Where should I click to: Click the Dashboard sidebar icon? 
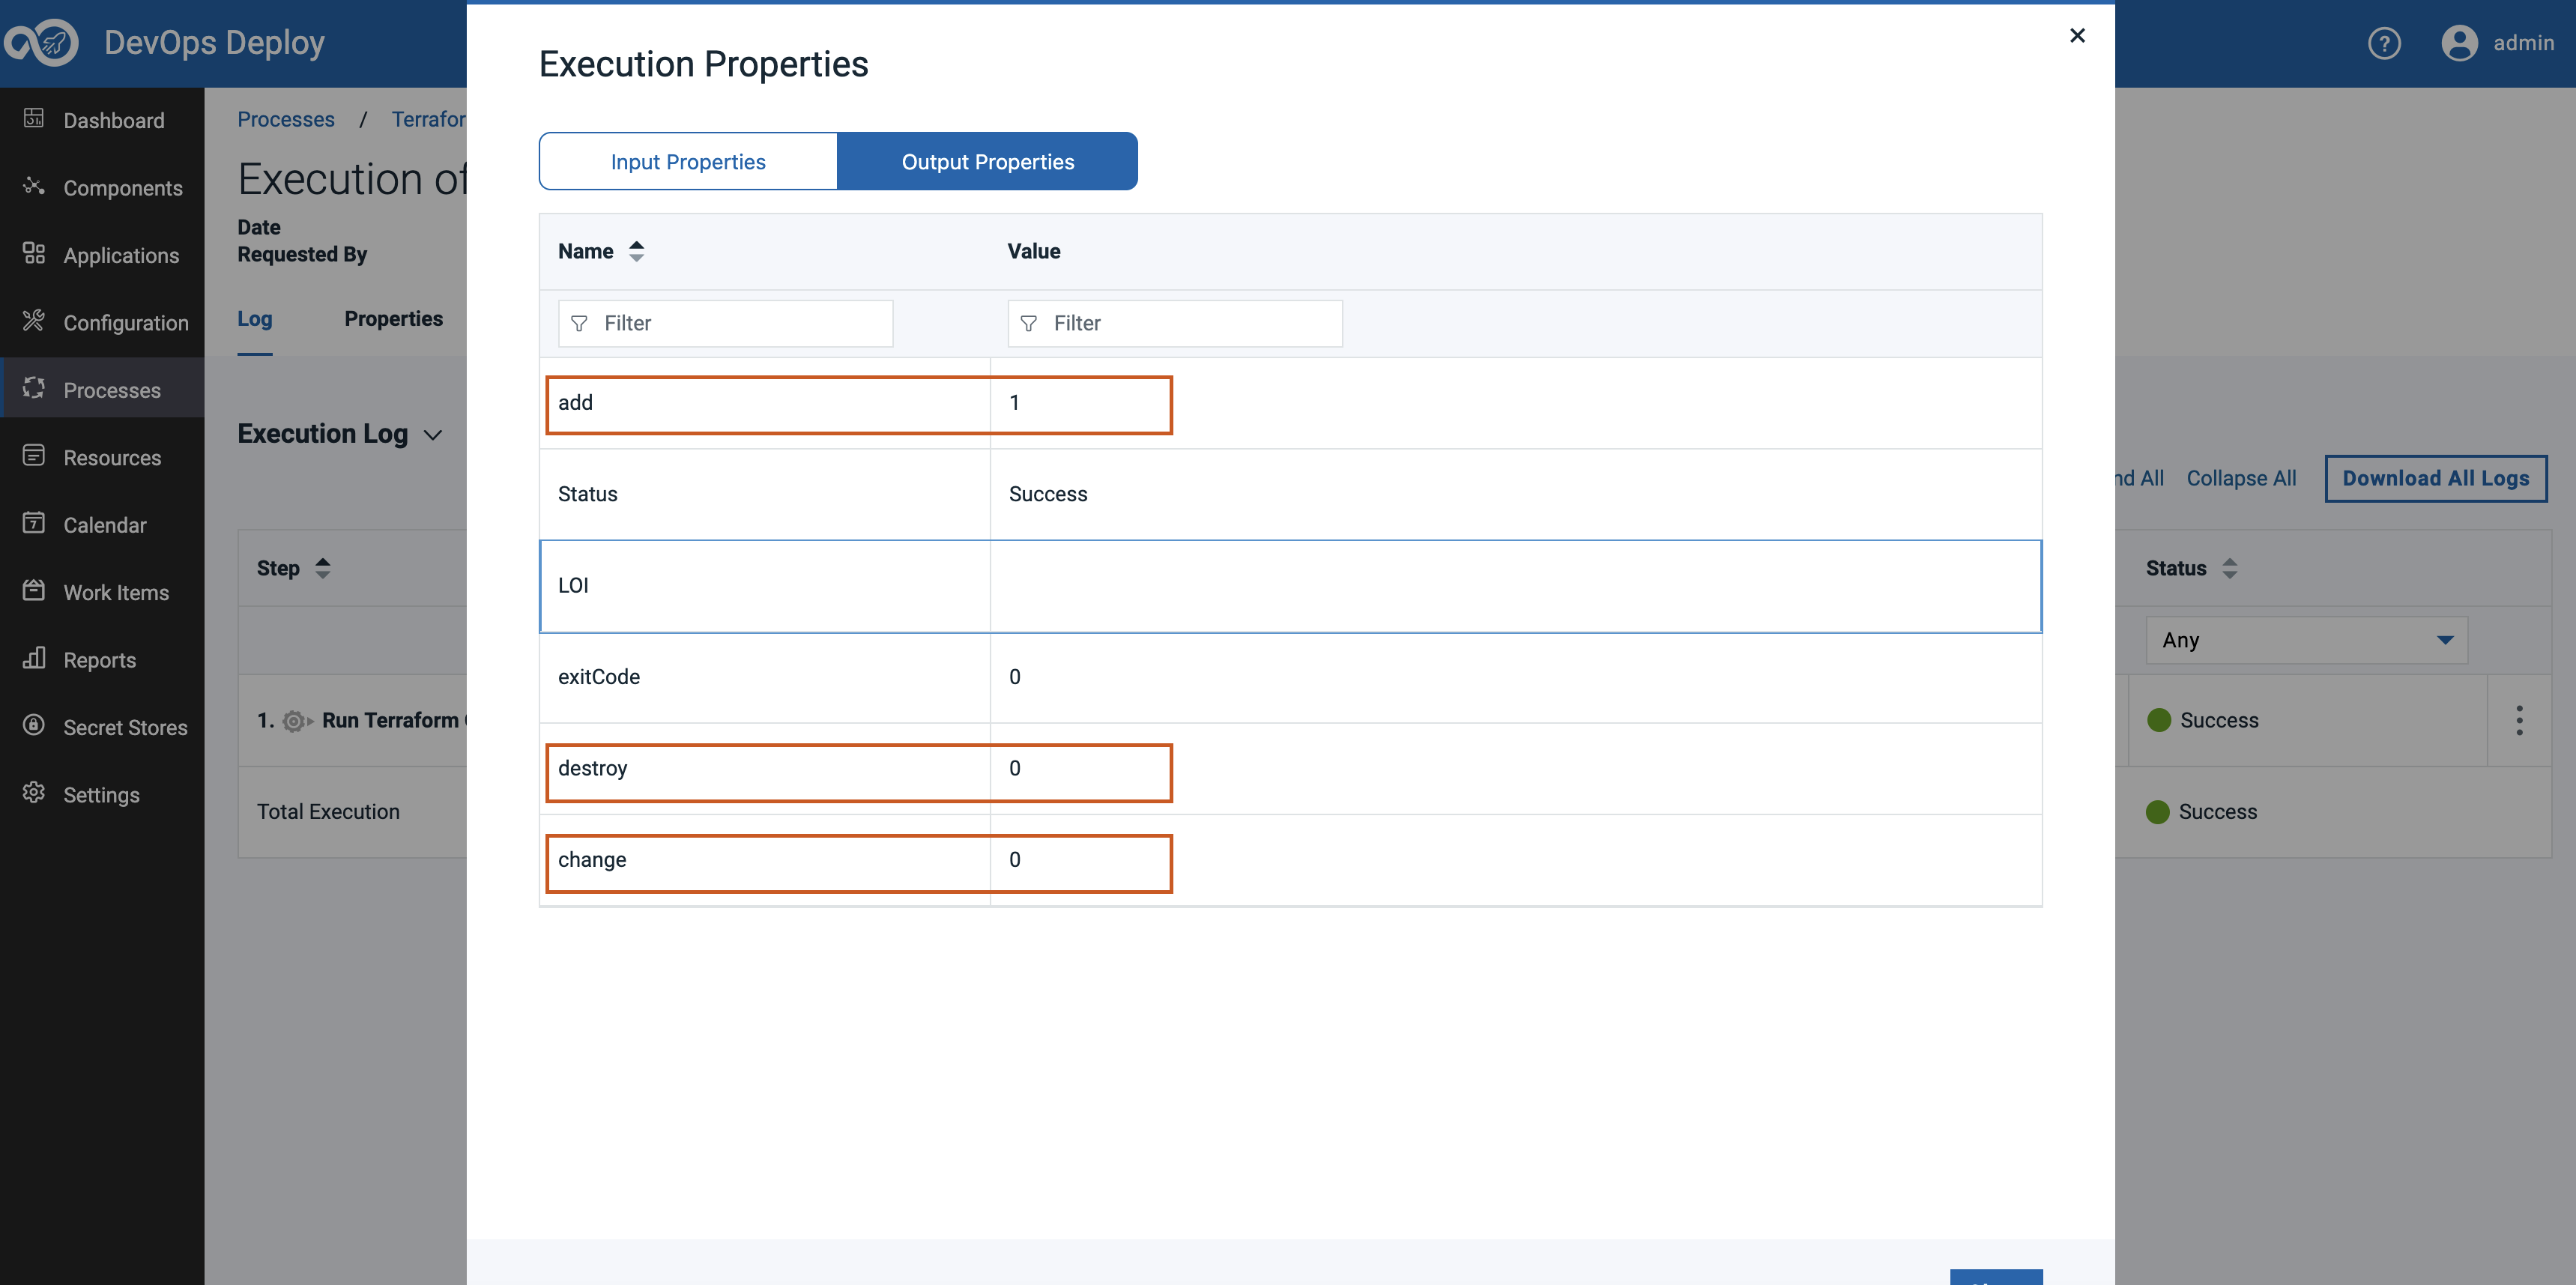[x=33, y=119]
